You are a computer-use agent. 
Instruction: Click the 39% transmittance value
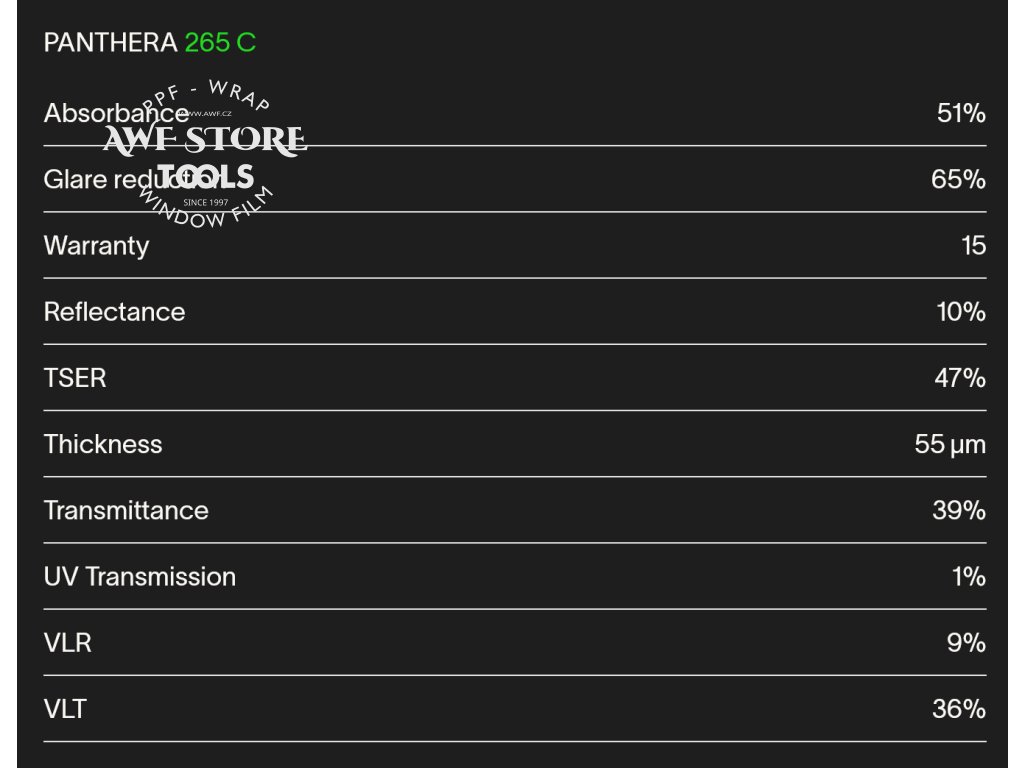pyautogui.click(x=958, y=510)
